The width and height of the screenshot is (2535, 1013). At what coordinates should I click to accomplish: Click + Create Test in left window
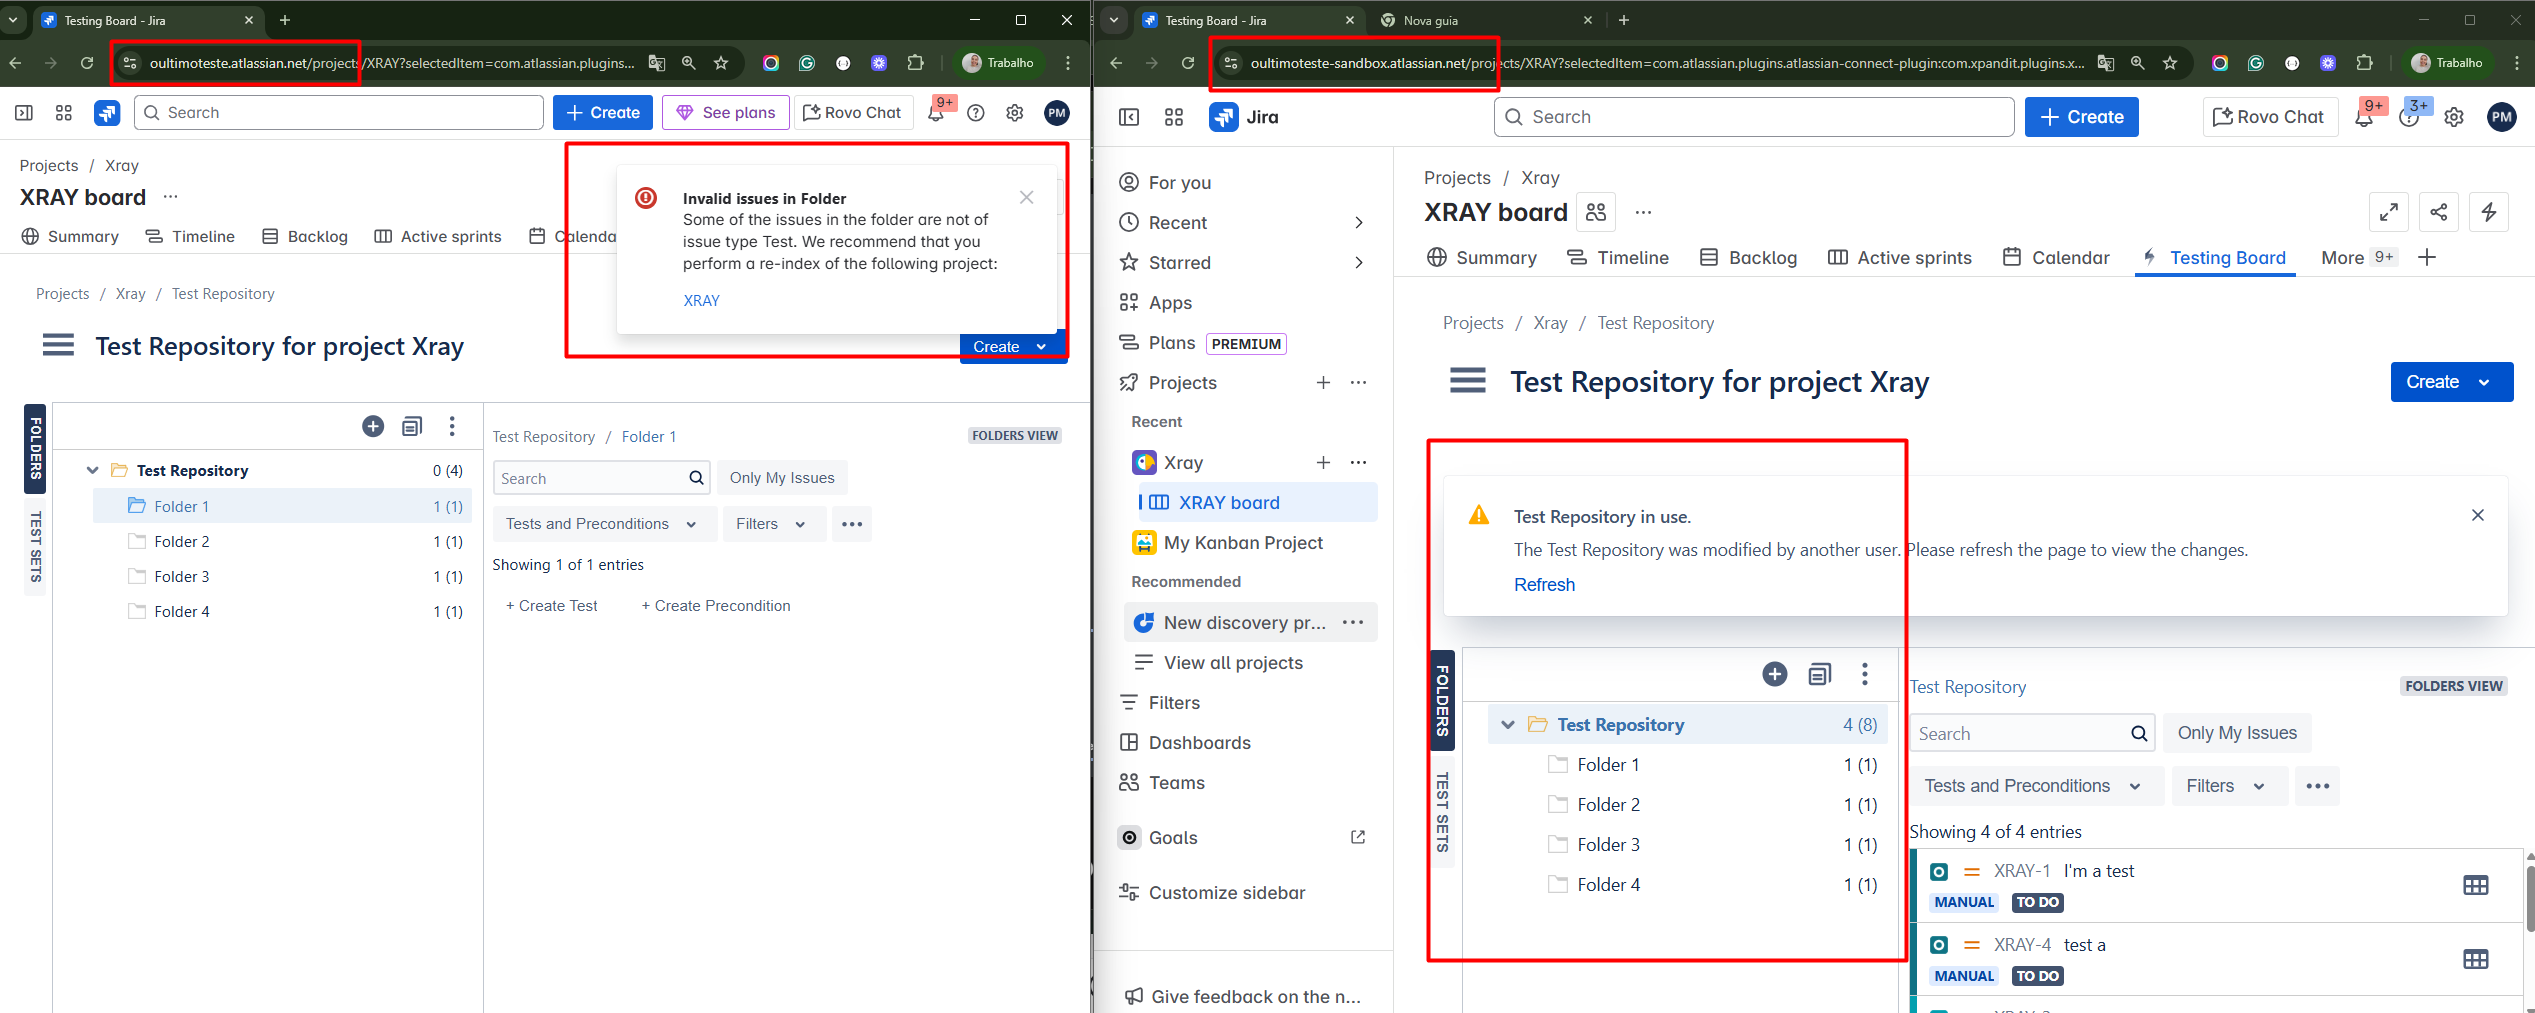(552, 606)
